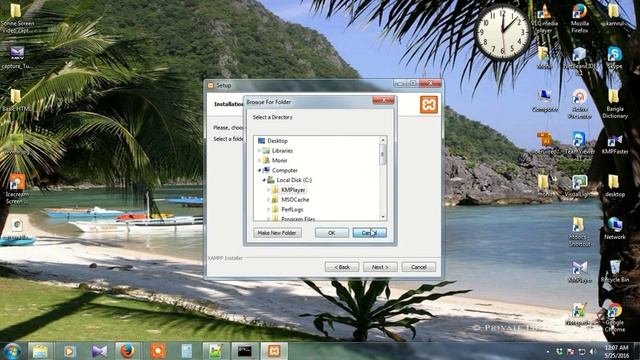Select the KMPlayer folder
Screen dimensions: 640x360
[293, 190]
